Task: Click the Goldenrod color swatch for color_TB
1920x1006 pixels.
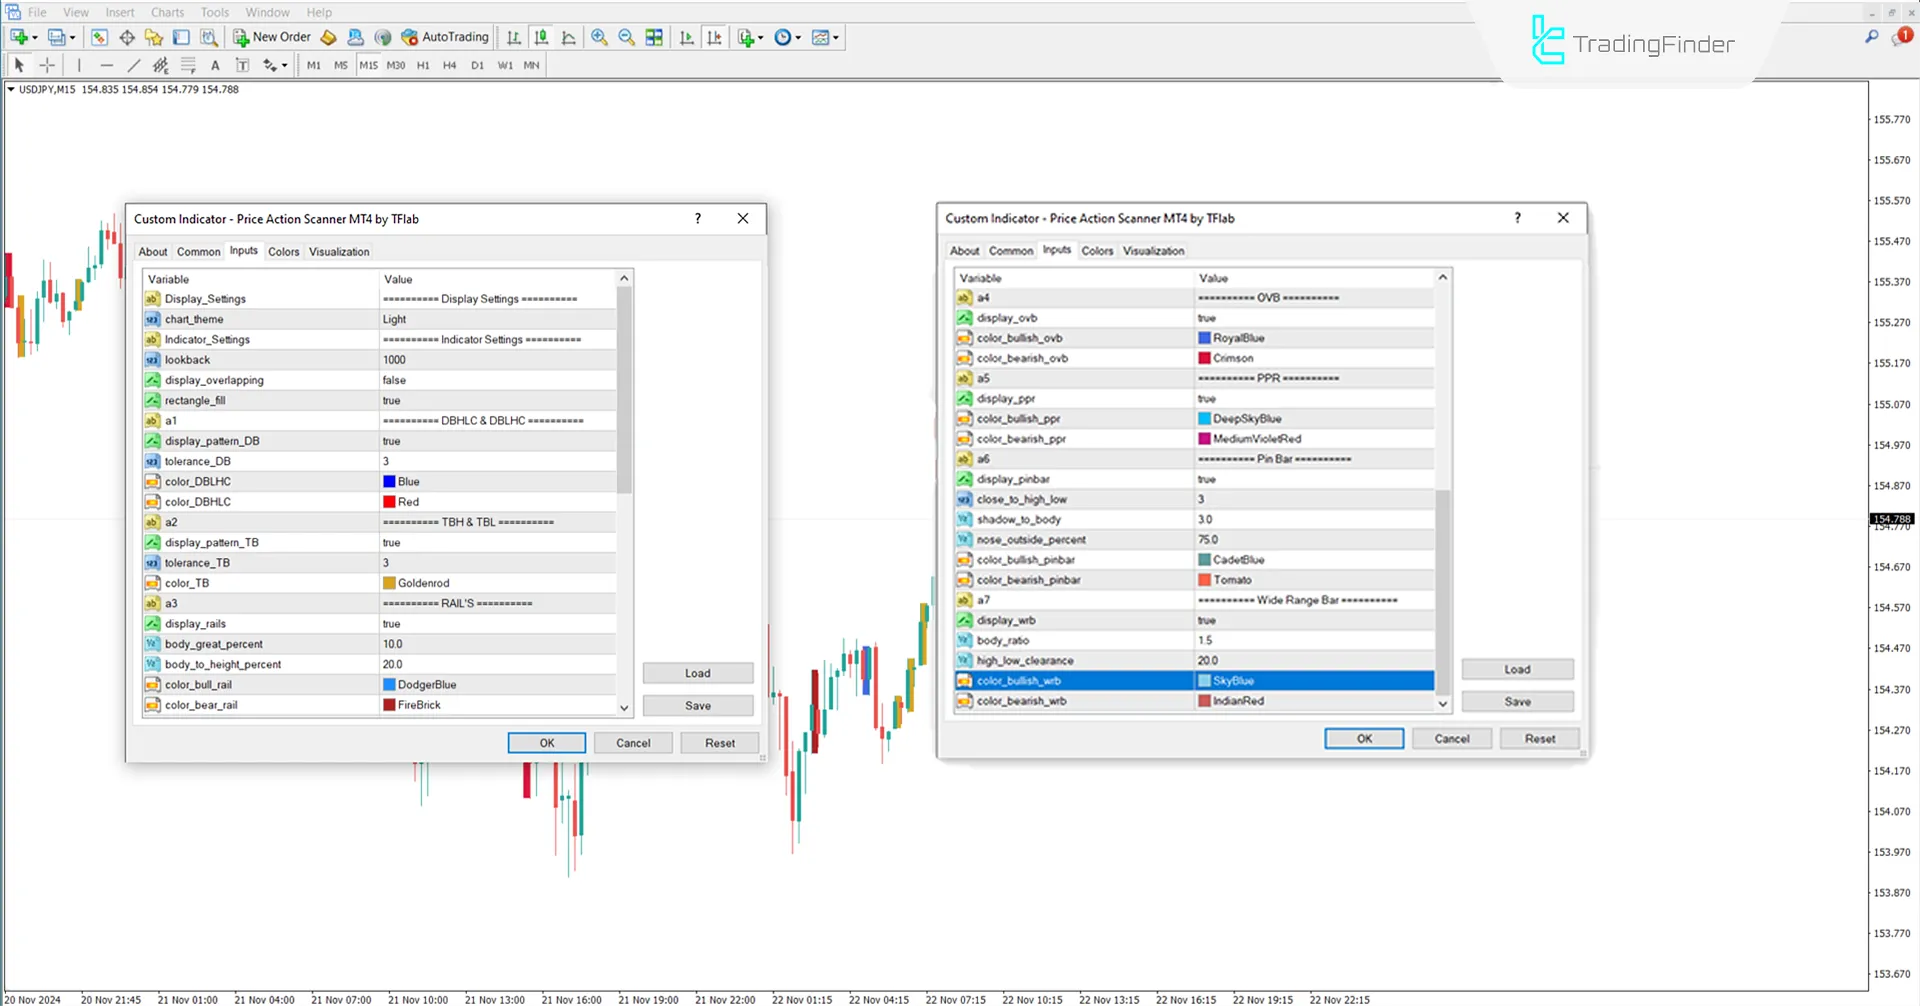Action: click(x=388, y=582)
